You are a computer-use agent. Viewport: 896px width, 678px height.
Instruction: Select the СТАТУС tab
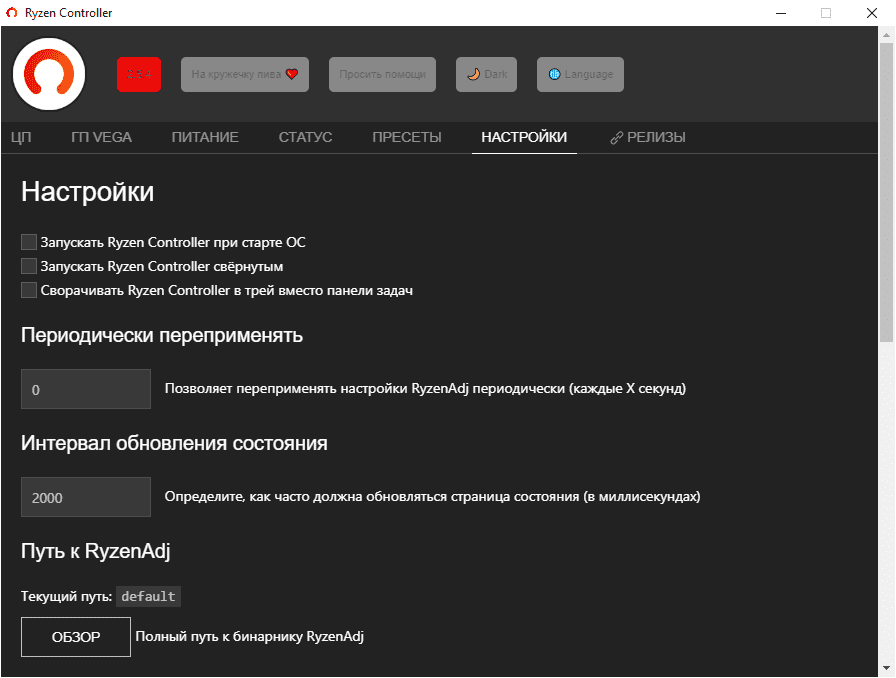(x=305, y=137)
